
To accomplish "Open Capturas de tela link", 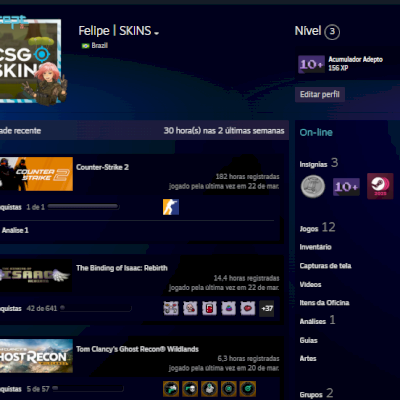I will [325, 266].
